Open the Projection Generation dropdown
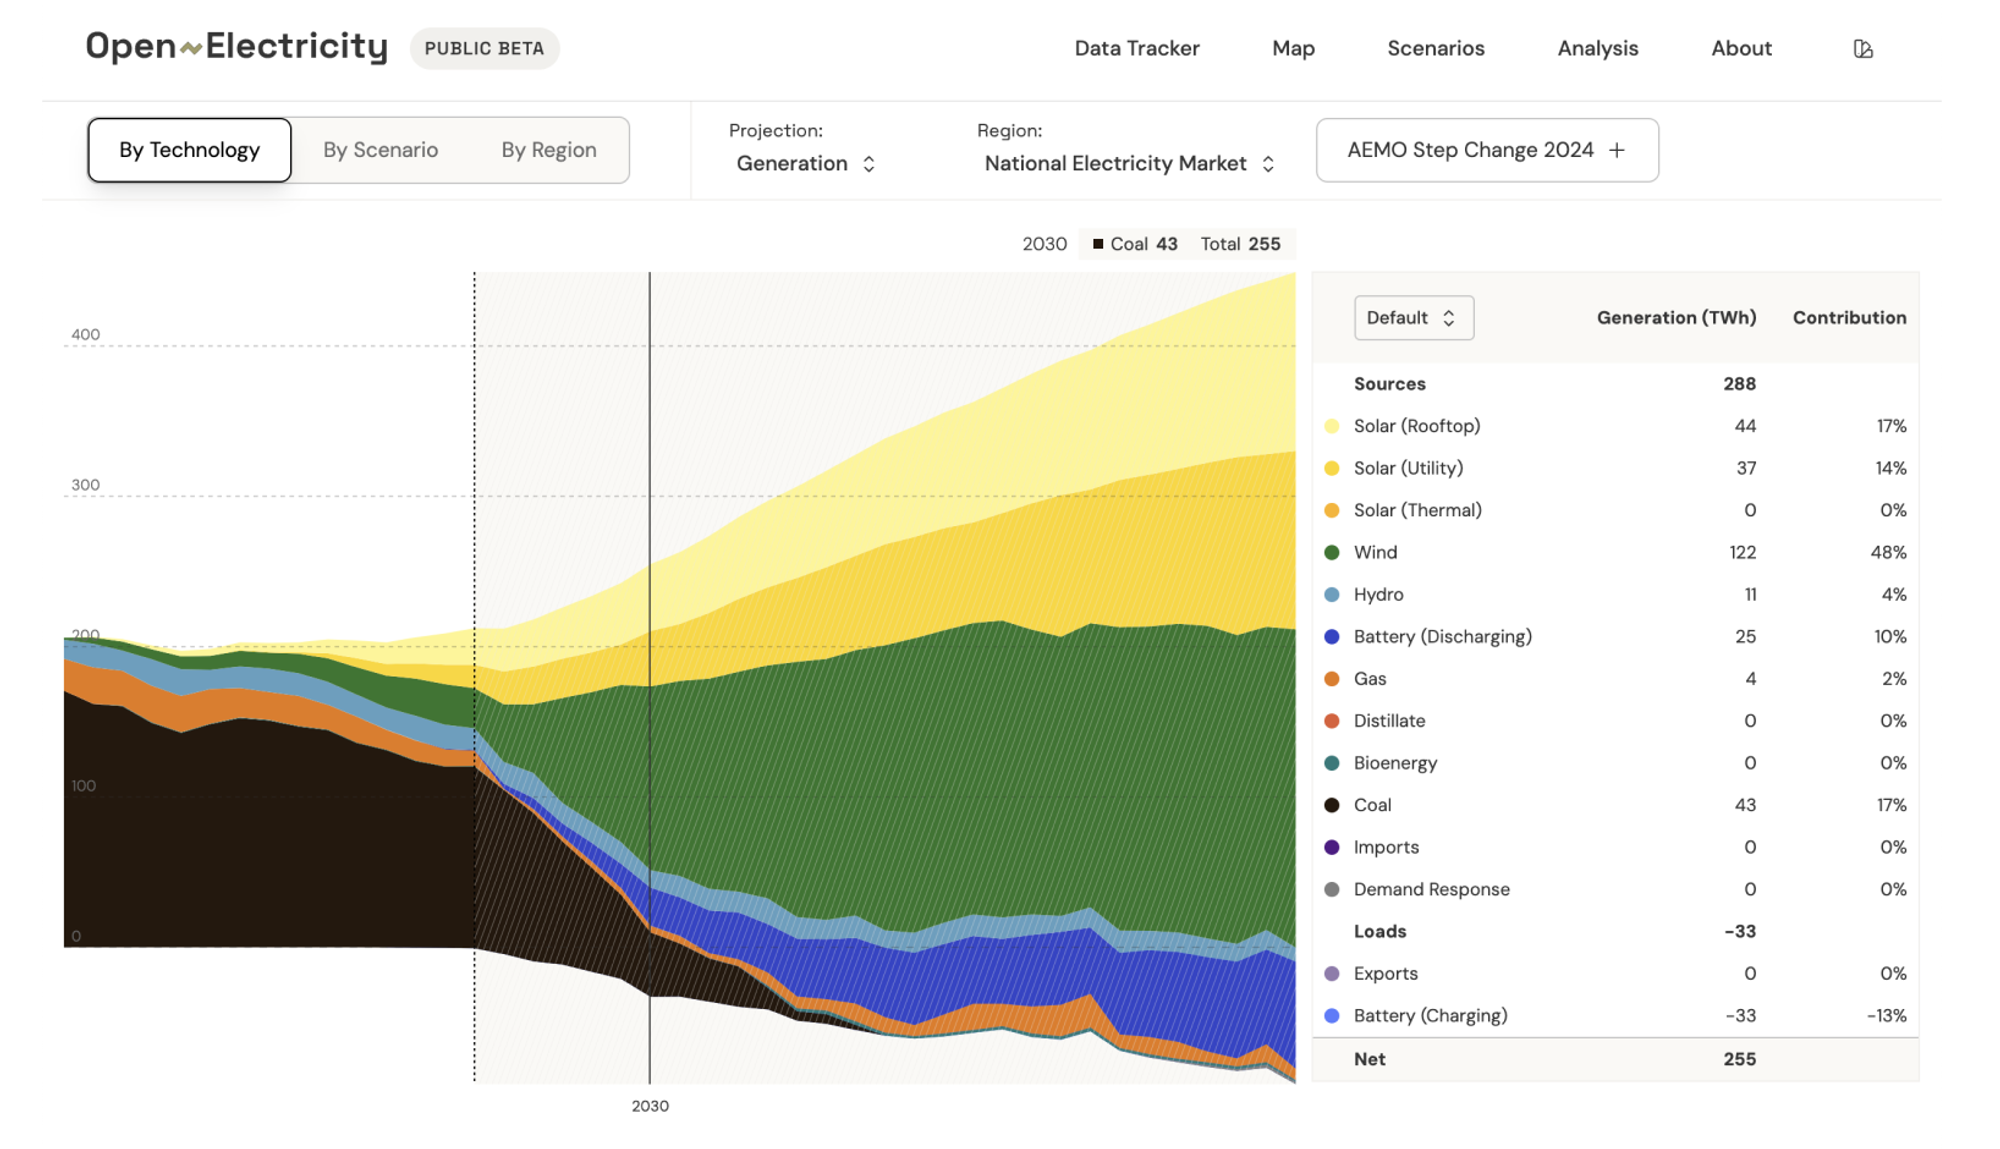This screenshot has width=2000, height=1149. click(805, 163)
